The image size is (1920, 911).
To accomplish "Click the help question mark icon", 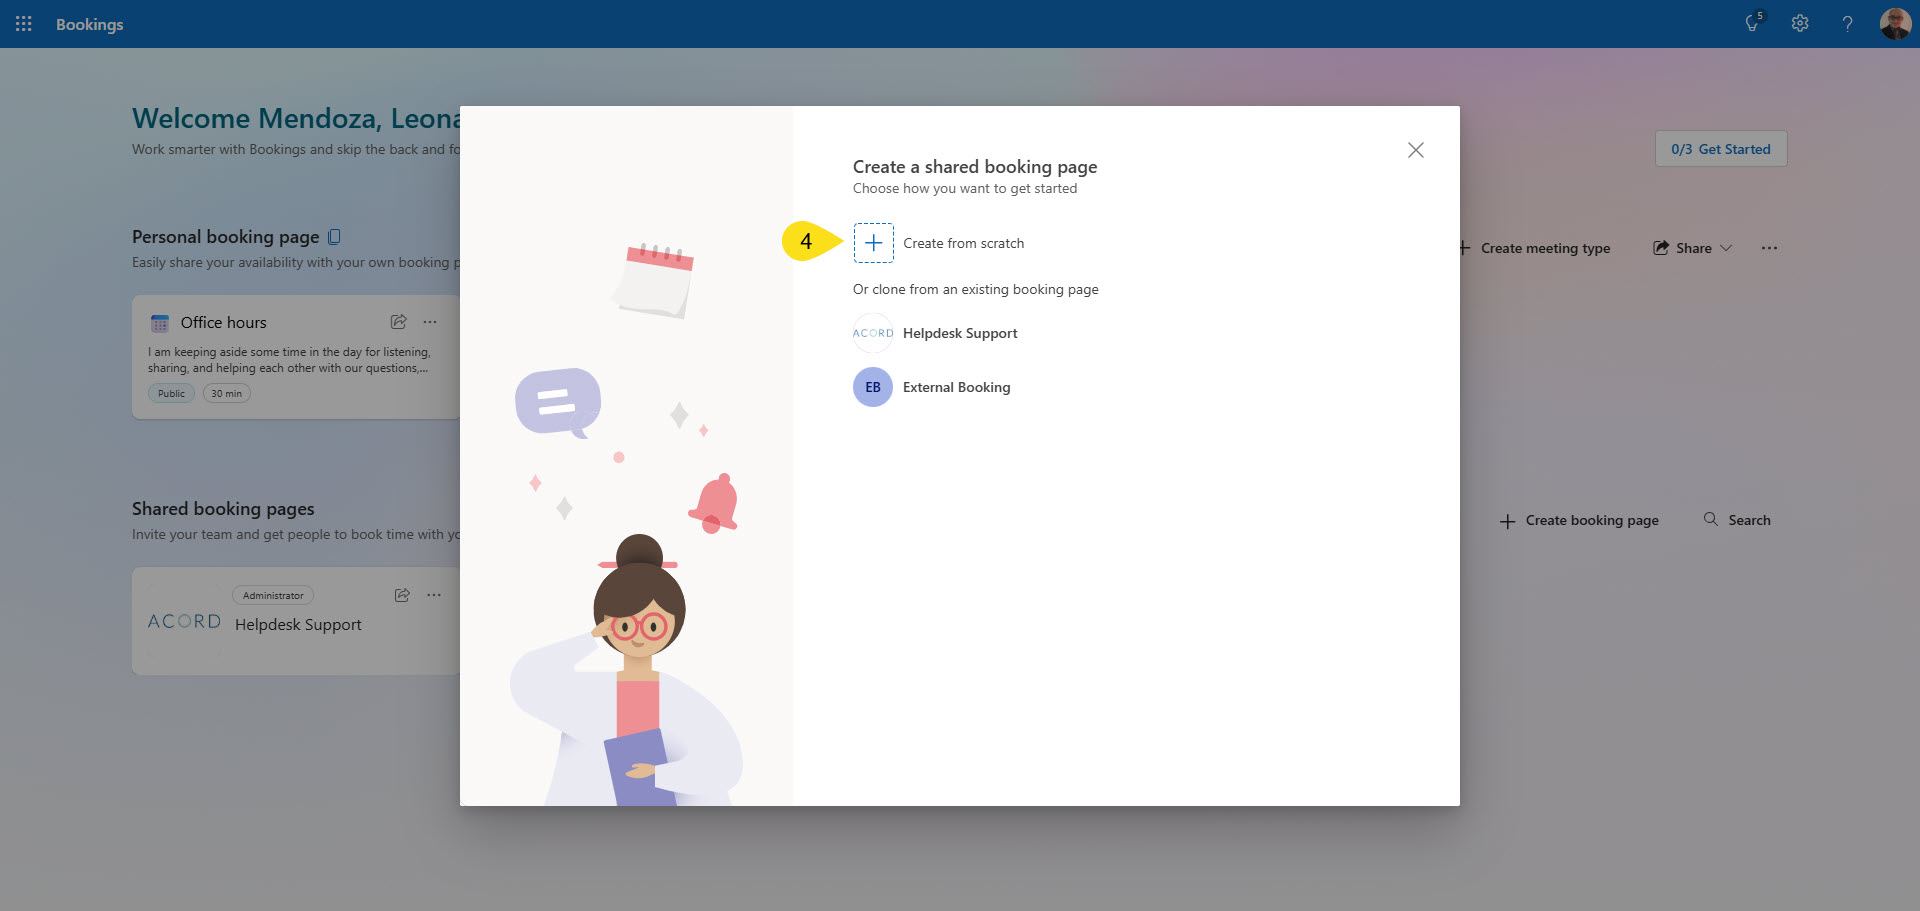I will point(1847,24).
